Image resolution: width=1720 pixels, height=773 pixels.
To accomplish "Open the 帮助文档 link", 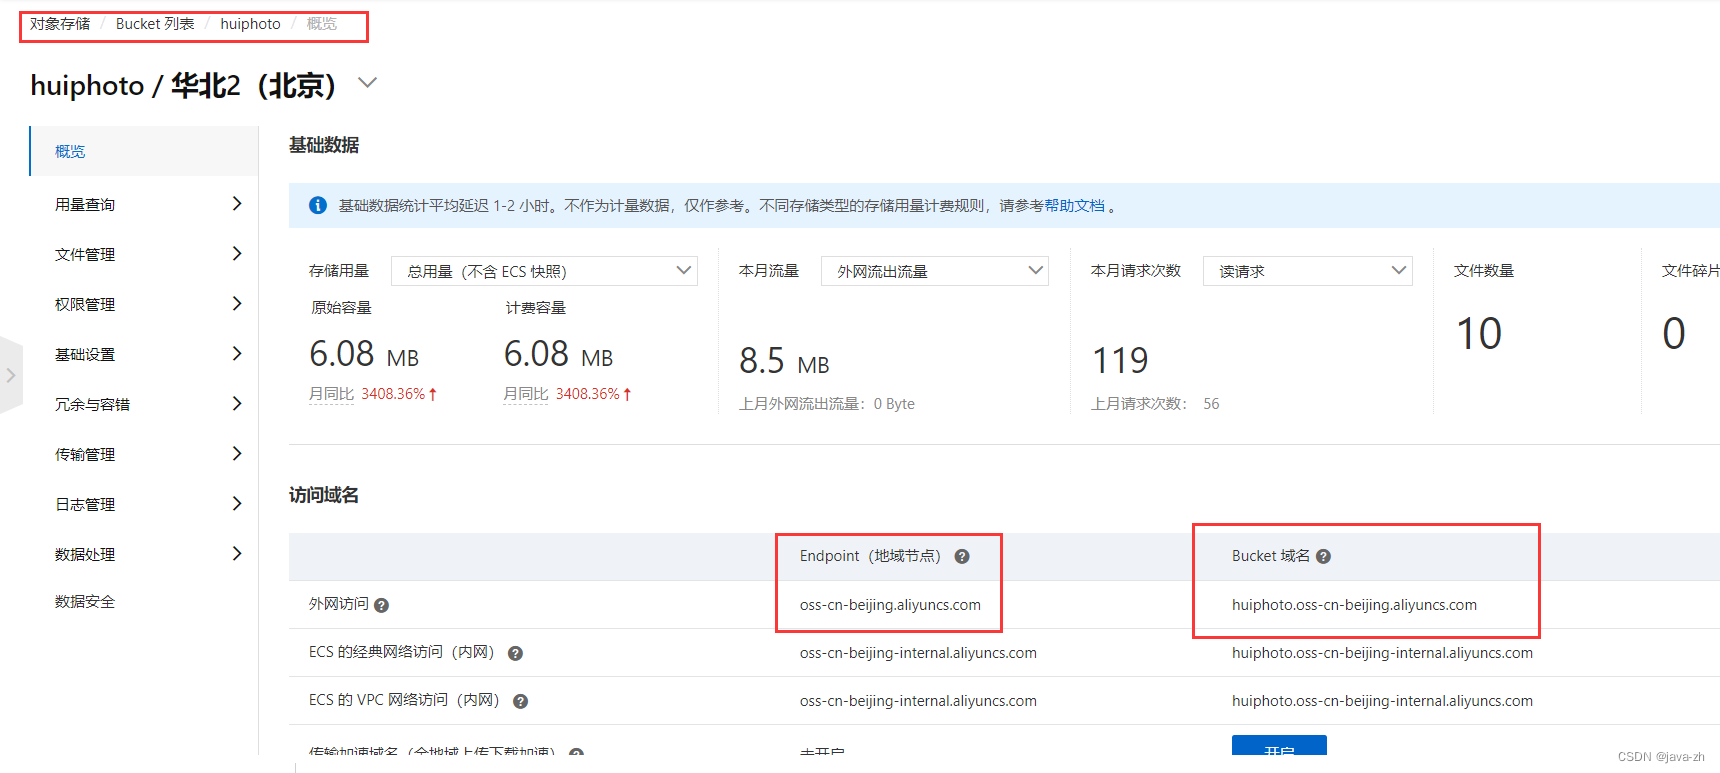I will pyautogui.click(x=1075, y=205).
